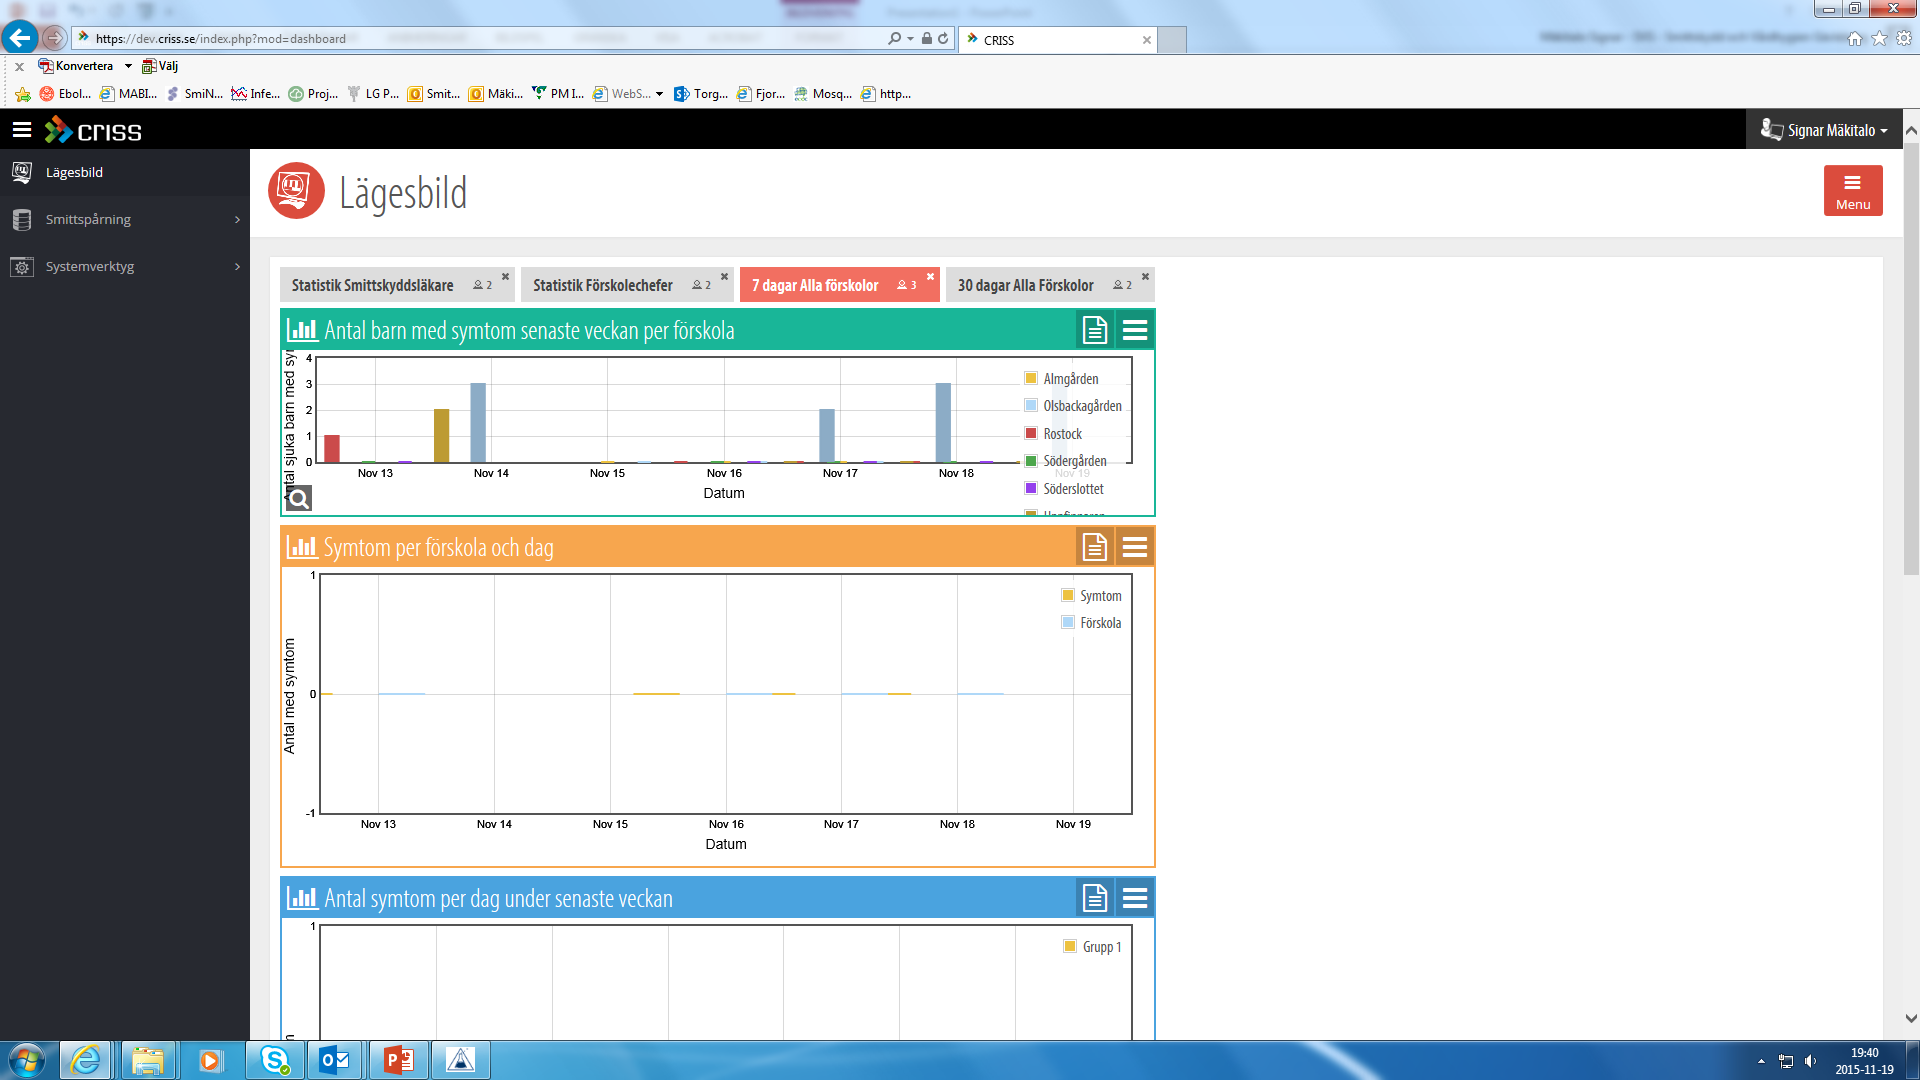Toggle the Söderslottet legend entry
This screenshot has height=1080, width=1920.
1064,489
